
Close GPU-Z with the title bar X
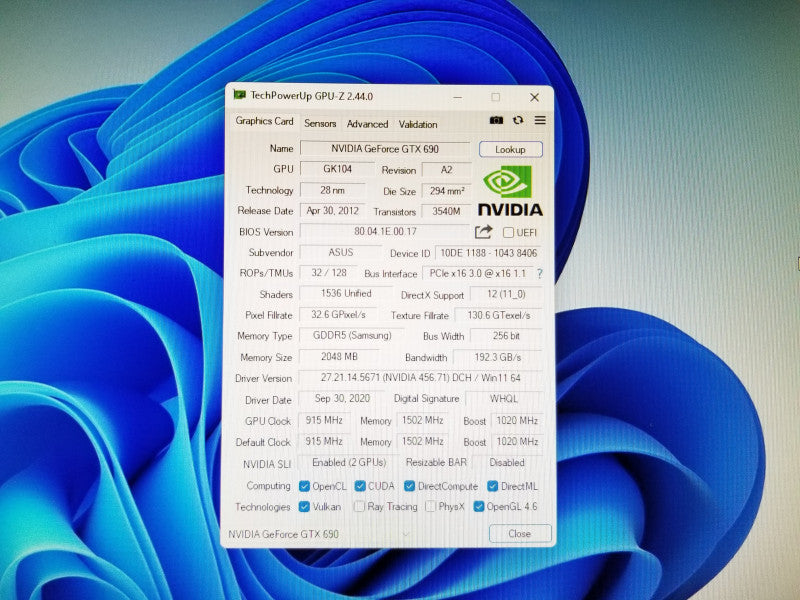click(x=534, y=97)
